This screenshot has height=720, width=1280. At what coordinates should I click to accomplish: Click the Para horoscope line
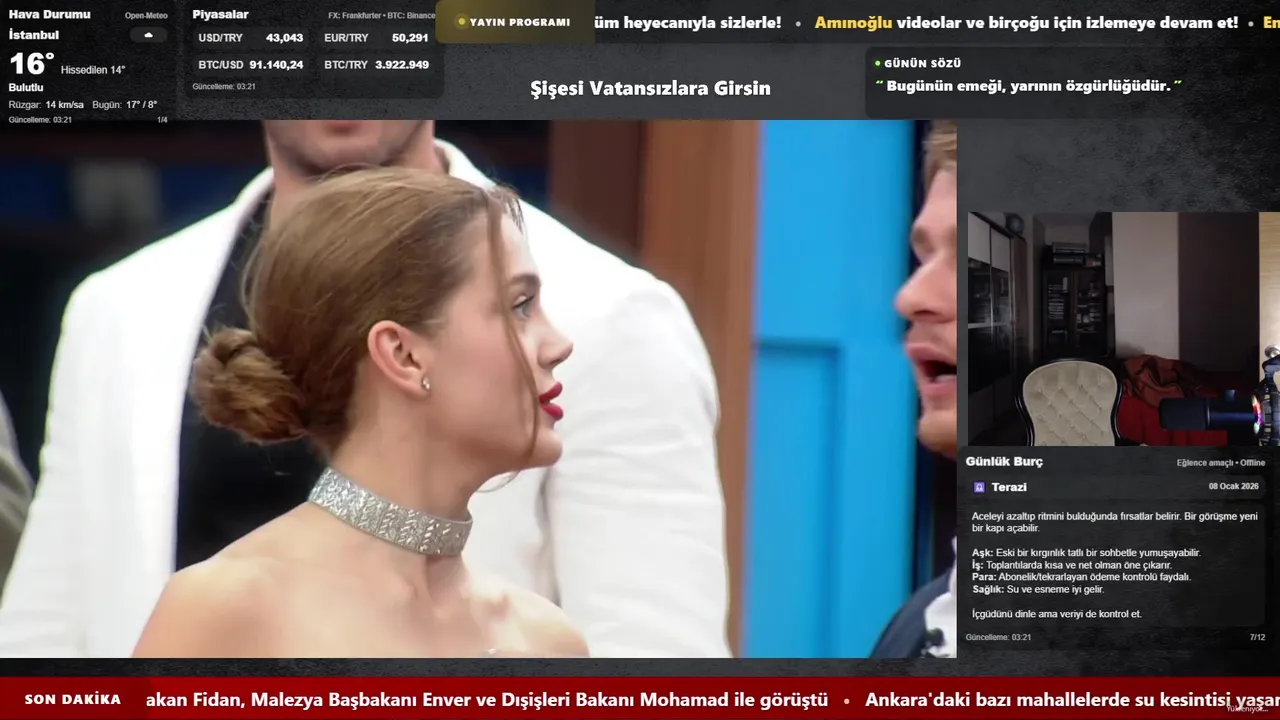tap(1081, 577)
